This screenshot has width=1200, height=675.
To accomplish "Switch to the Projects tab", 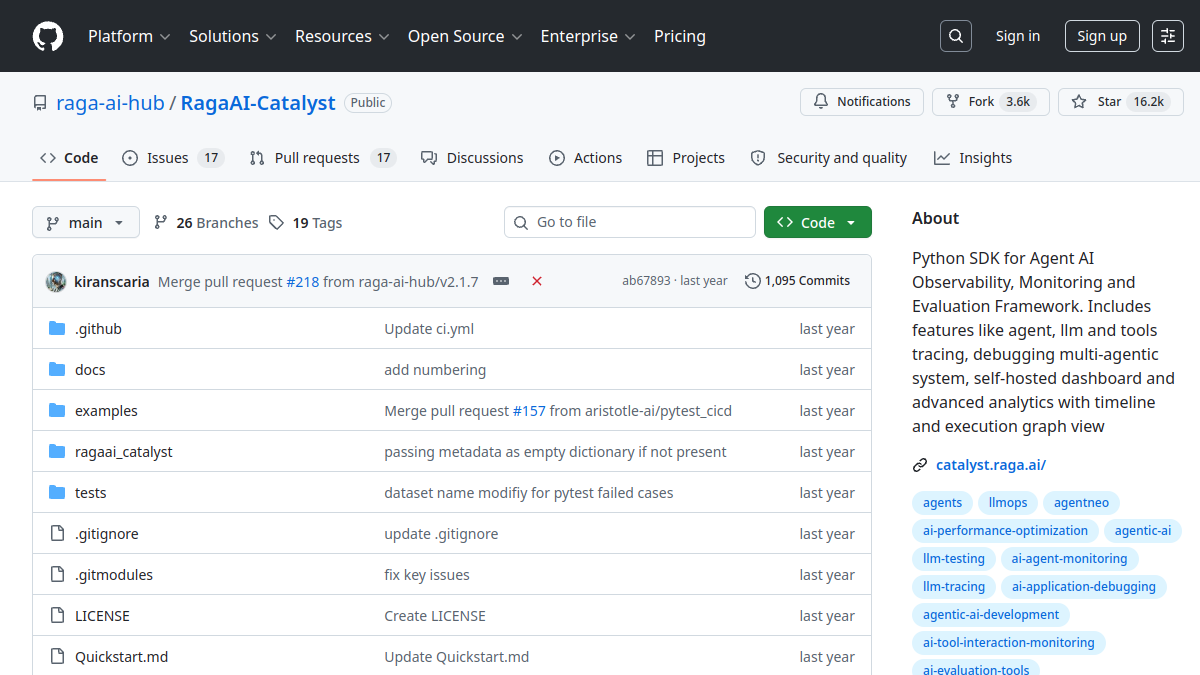I will (686, 158).
